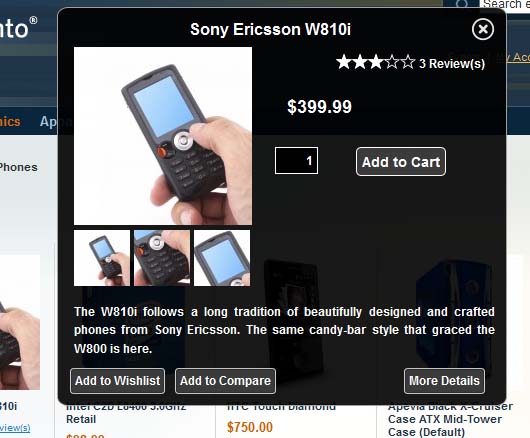Add the phone to Wishlist

click(118, 381)
